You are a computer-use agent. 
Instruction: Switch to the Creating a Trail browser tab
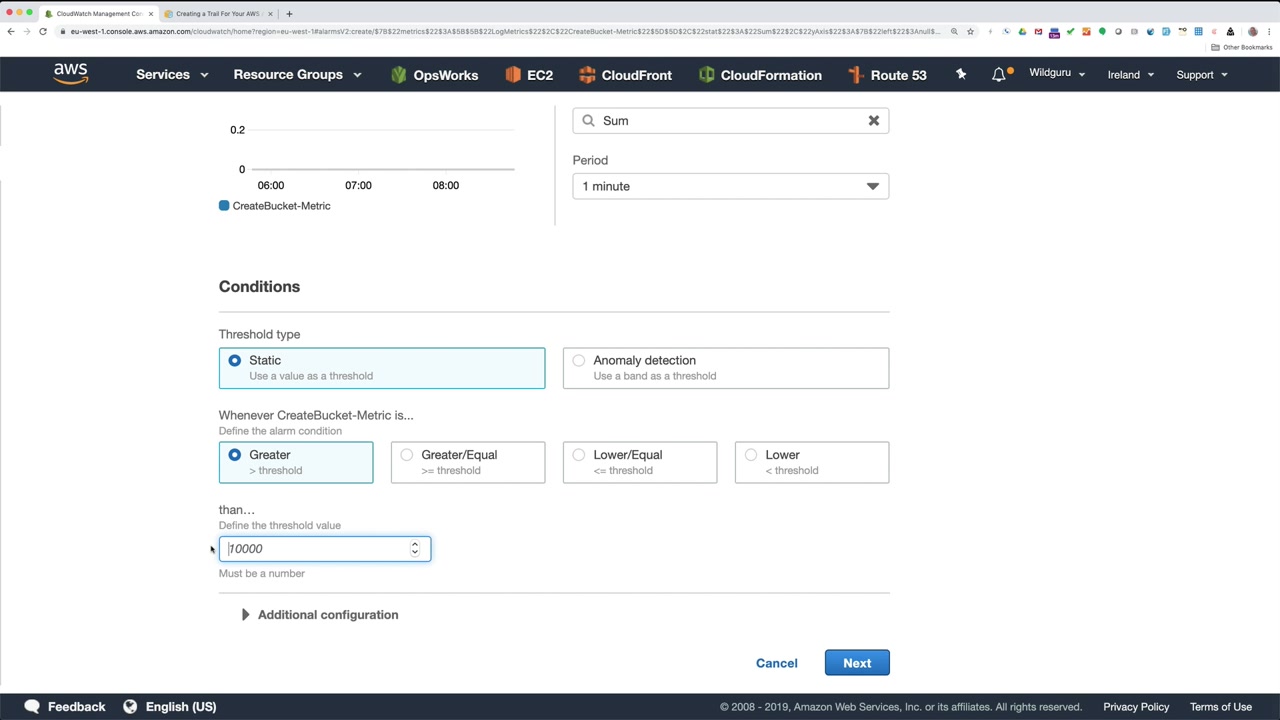click(217, 14)
